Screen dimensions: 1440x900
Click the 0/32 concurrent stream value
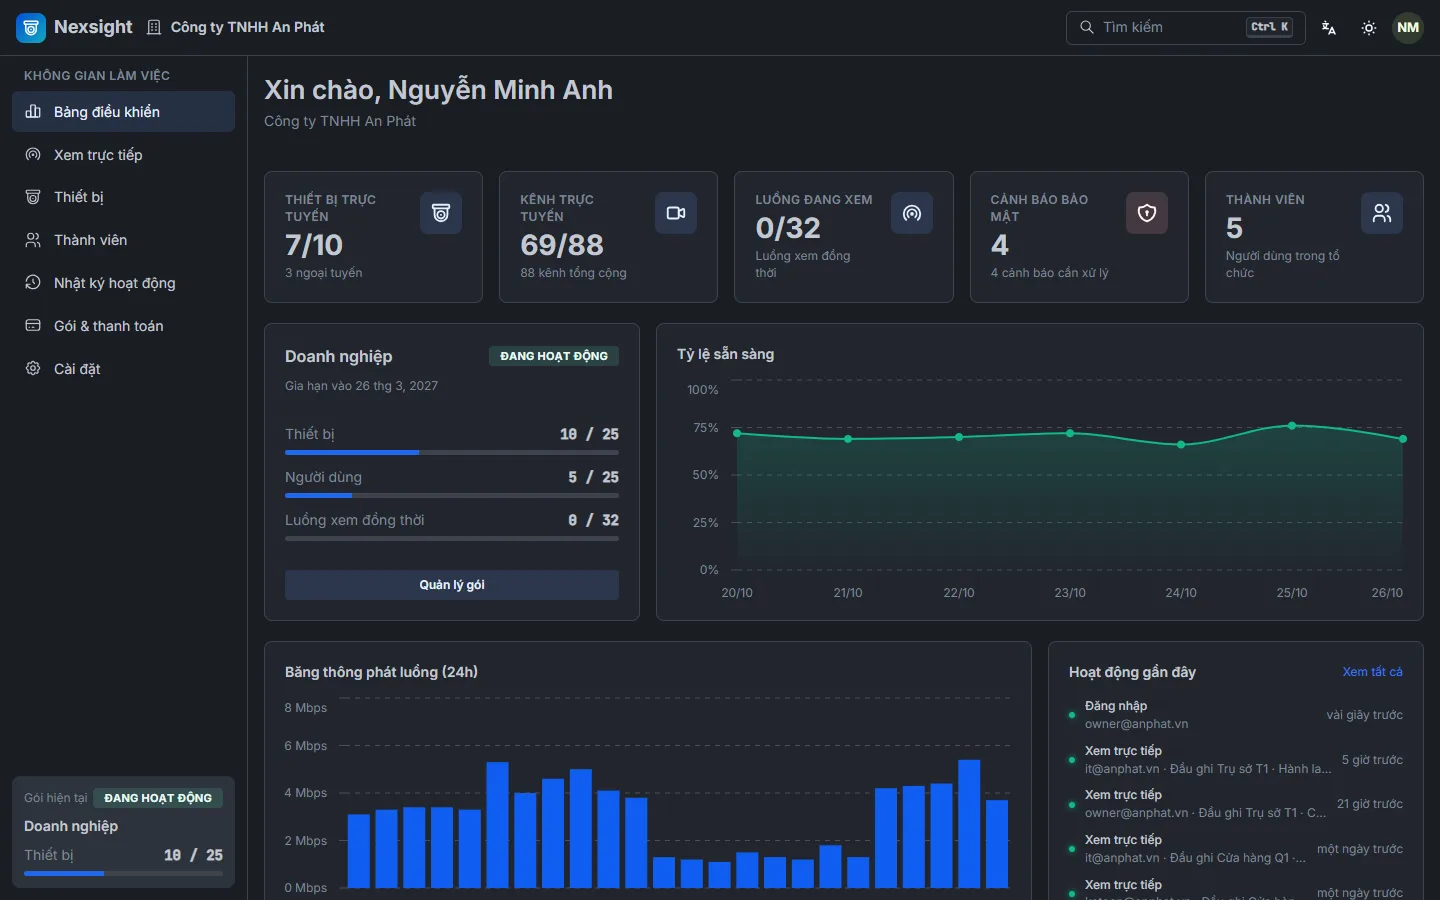pyautogui.click(x=788, y=228)
